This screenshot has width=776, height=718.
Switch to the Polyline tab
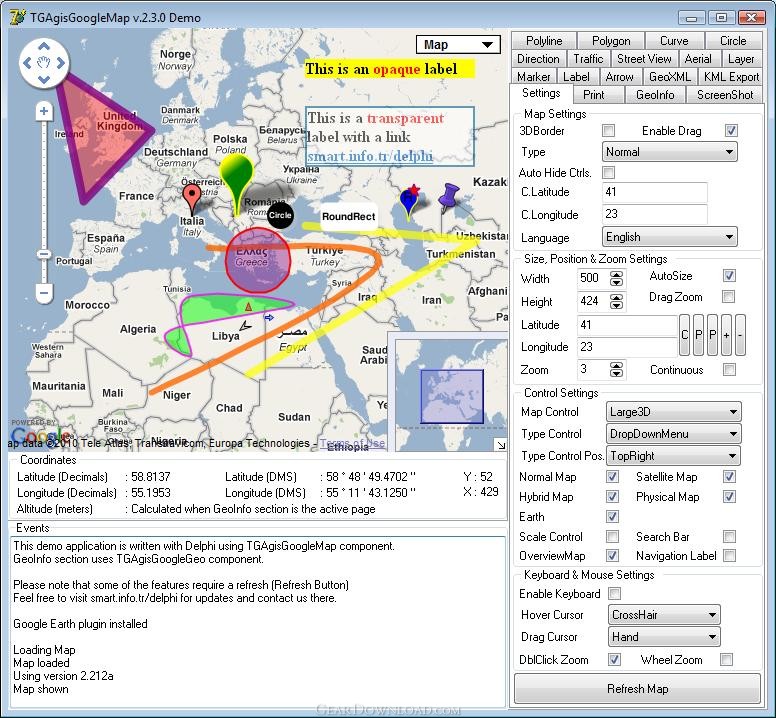click(x=544, y=41)
